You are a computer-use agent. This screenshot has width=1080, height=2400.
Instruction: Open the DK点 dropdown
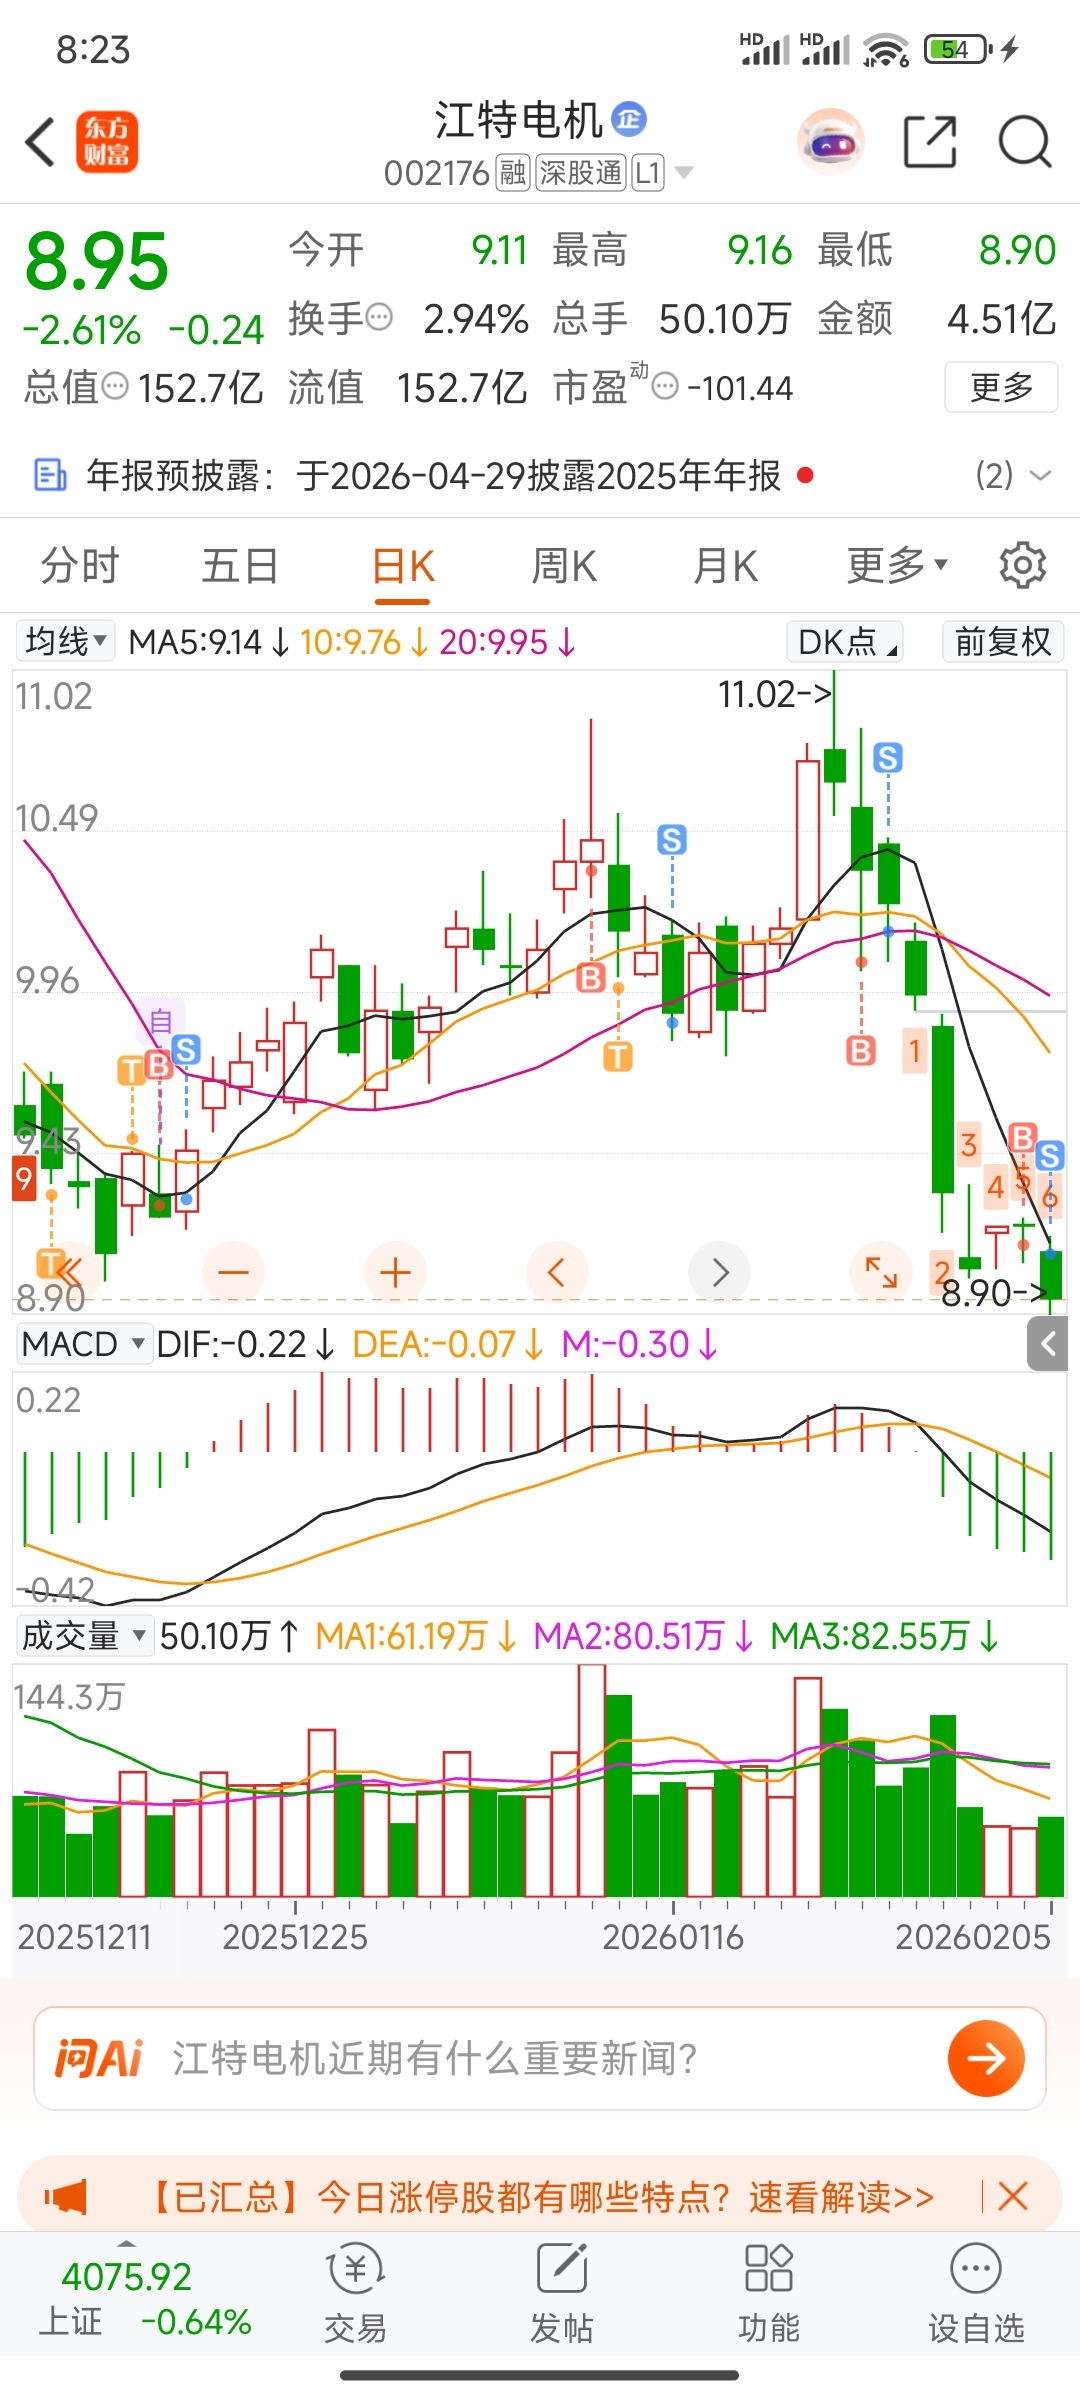tap(845, 641)
